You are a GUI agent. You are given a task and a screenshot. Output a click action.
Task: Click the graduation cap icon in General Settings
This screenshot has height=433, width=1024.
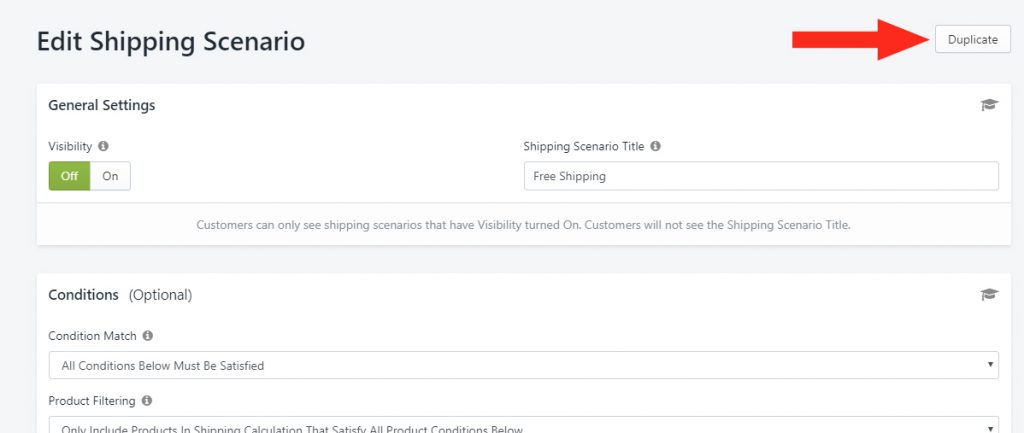tap(989, 105)
